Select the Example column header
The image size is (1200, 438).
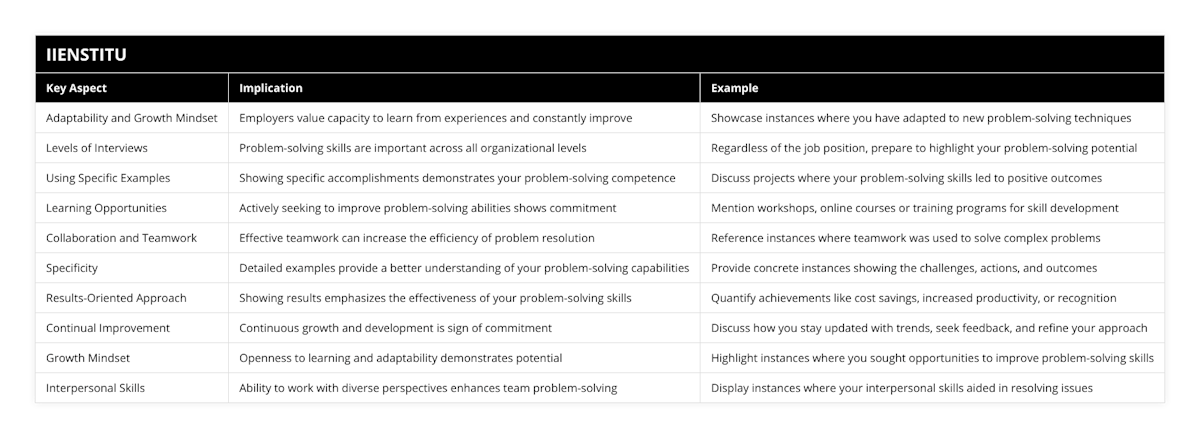pos(735,88)
